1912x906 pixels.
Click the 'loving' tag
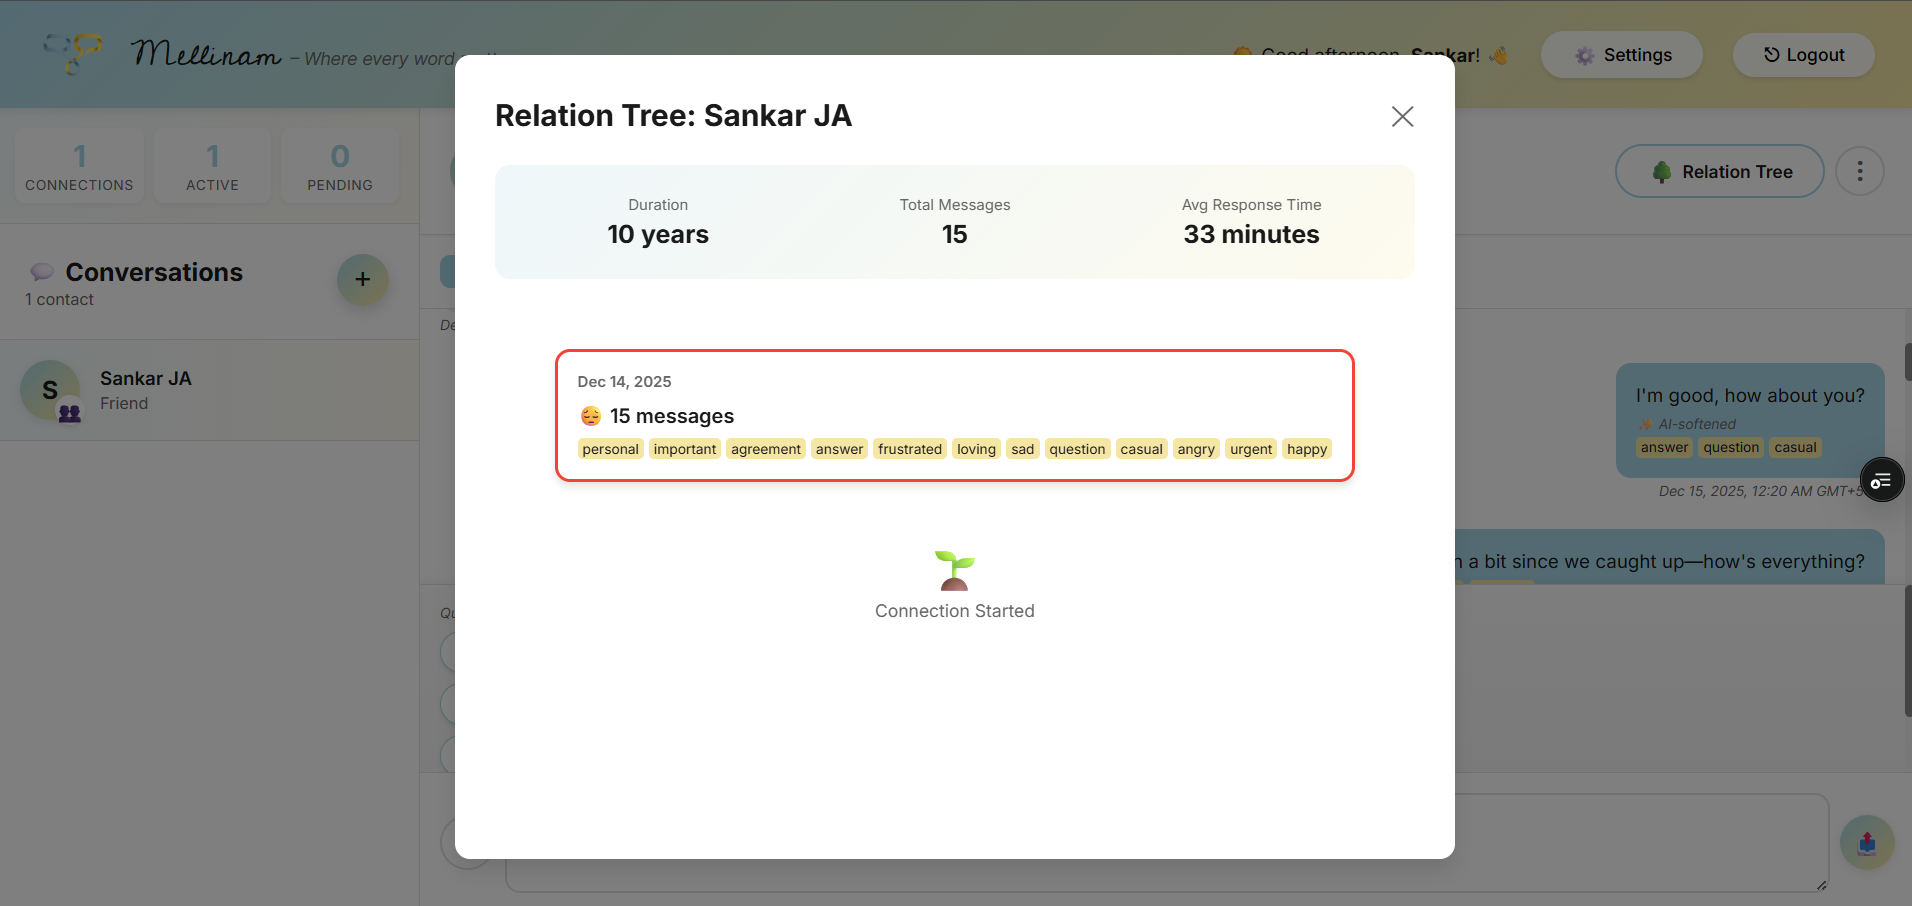click(976, 449)
